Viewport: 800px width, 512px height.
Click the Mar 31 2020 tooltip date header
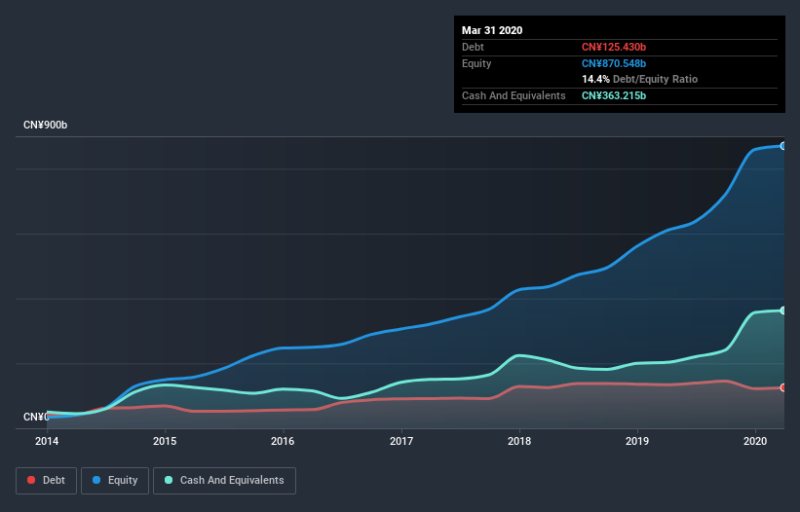492,30
